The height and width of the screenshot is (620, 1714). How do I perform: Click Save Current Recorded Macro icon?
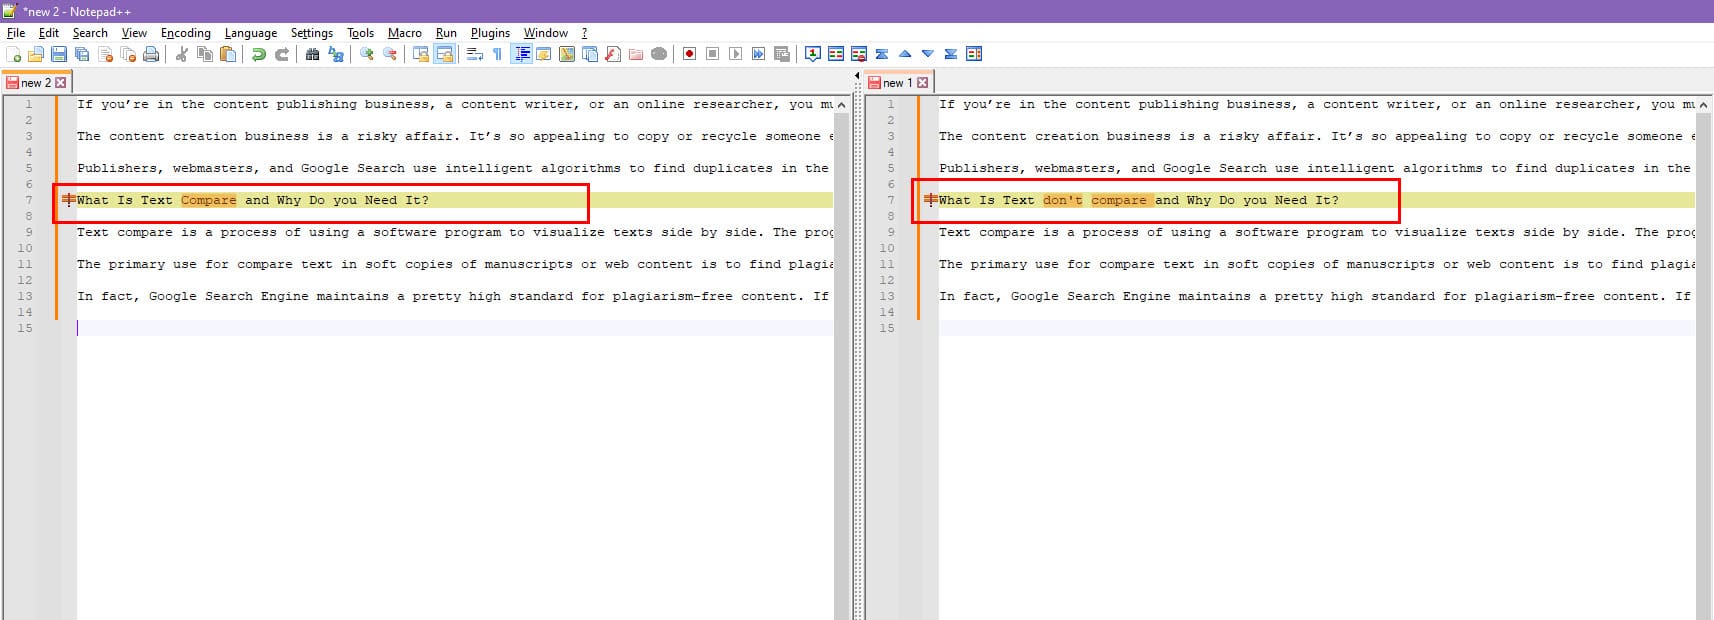(782, 54)
